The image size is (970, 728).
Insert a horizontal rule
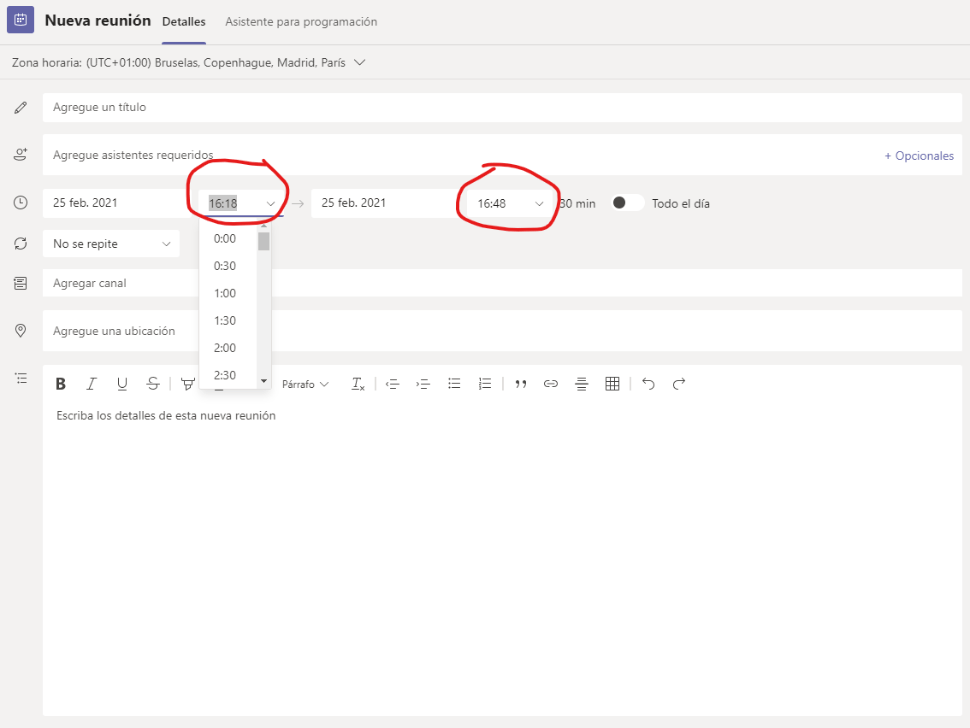(x=582, y=384)
